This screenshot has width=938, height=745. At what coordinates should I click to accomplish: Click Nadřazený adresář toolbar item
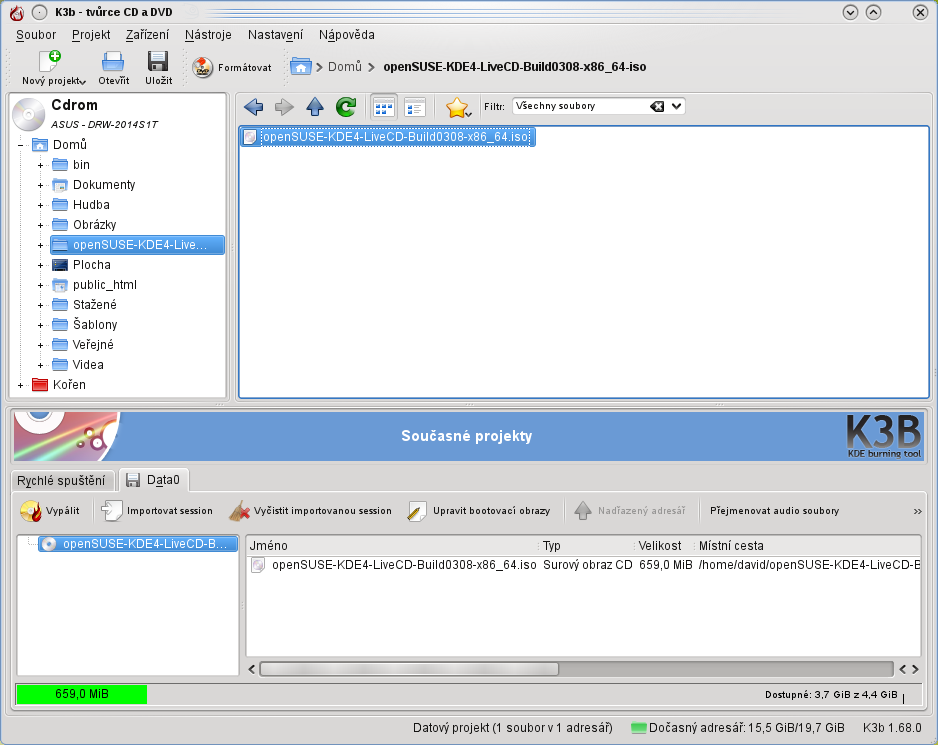[x=630, y=511]
